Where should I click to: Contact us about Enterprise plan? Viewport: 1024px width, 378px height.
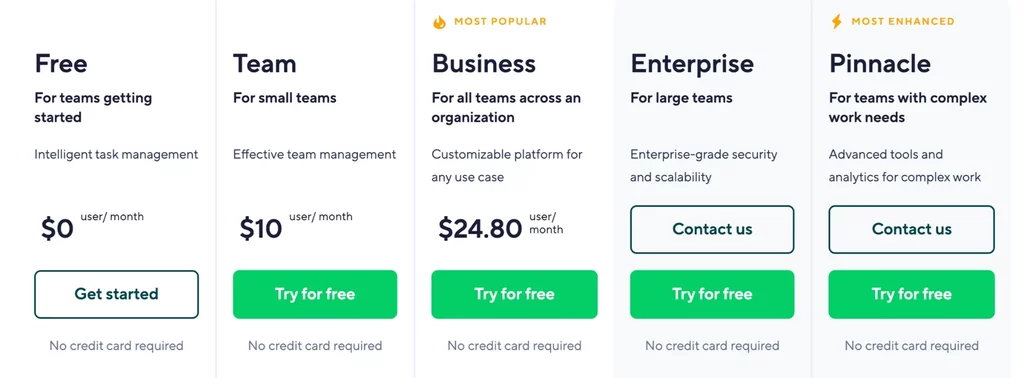(712, 230)
